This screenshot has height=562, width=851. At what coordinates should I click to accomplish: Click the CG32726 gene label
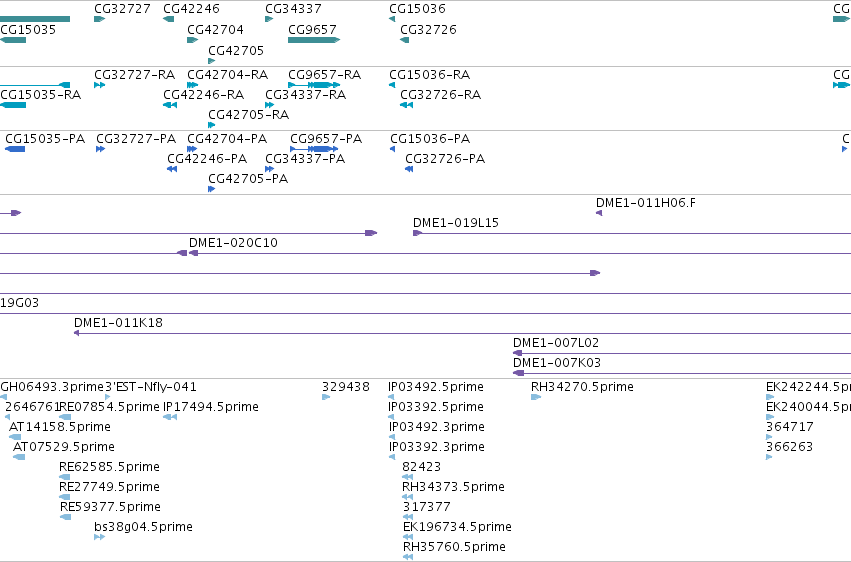coord(428,29)
